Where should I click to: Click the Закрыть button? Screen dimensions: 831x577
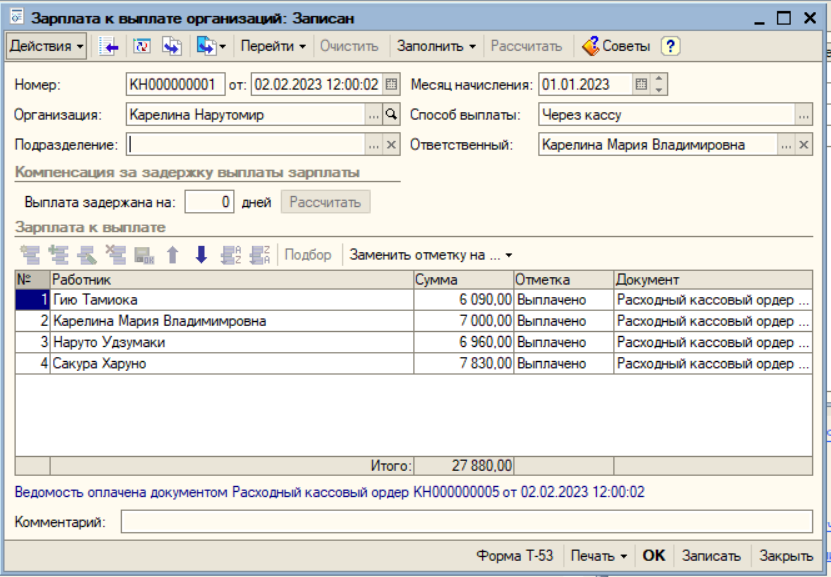tap(786, 555)
